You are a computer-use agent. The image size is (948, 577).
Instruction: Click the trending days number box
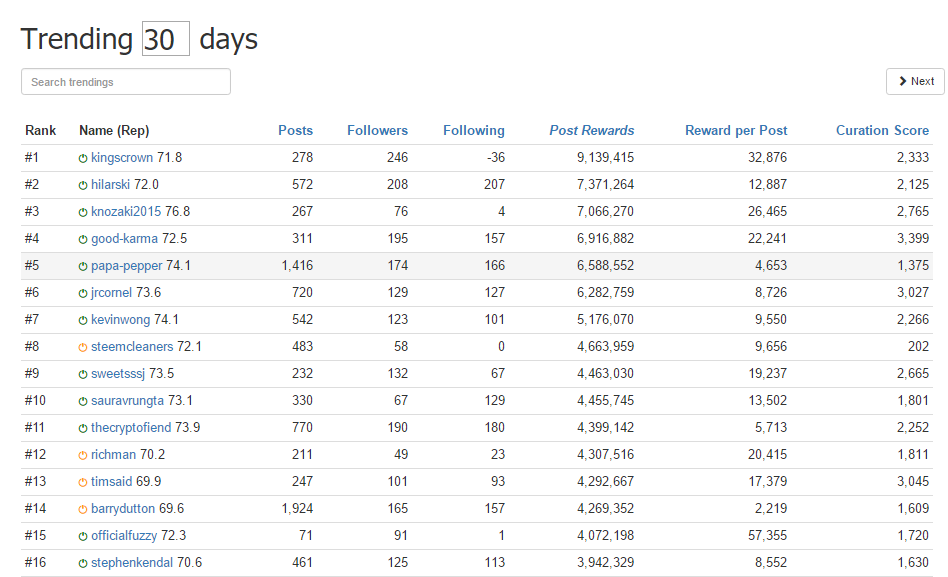tap(166, 39)
